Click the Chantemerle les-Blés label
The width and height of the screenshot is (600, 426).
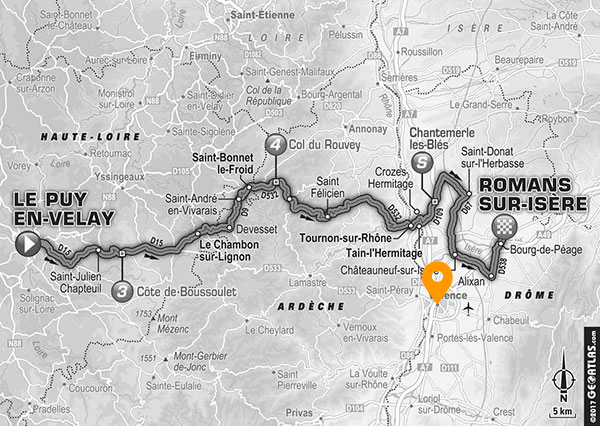pyautogui.click(x=442, y=139)
